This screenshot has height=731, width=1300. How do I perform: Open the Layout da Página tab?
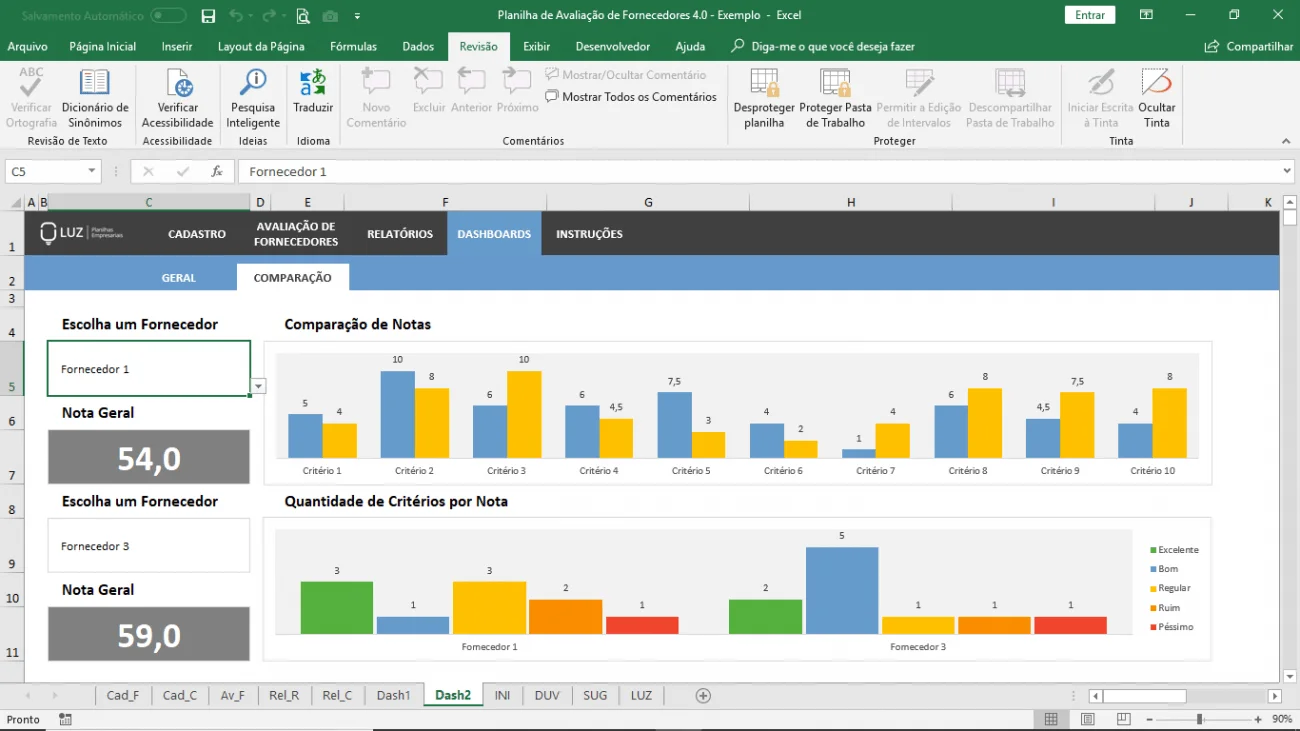pyautogui.click(x=261, y=47)
